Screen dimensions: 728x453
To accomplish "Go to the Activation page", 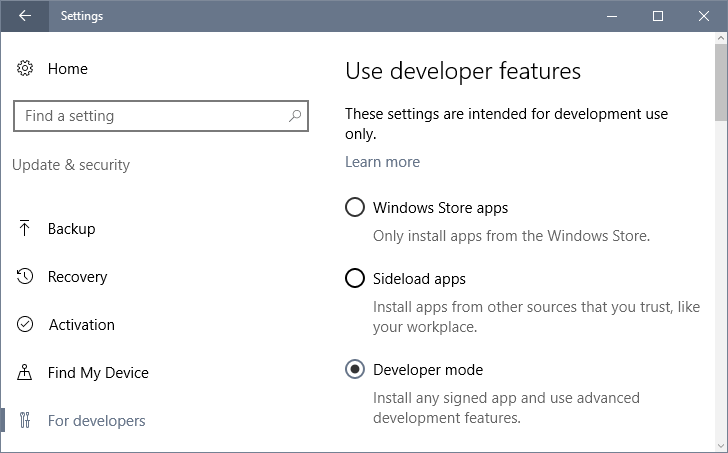I will click(82, 325).
